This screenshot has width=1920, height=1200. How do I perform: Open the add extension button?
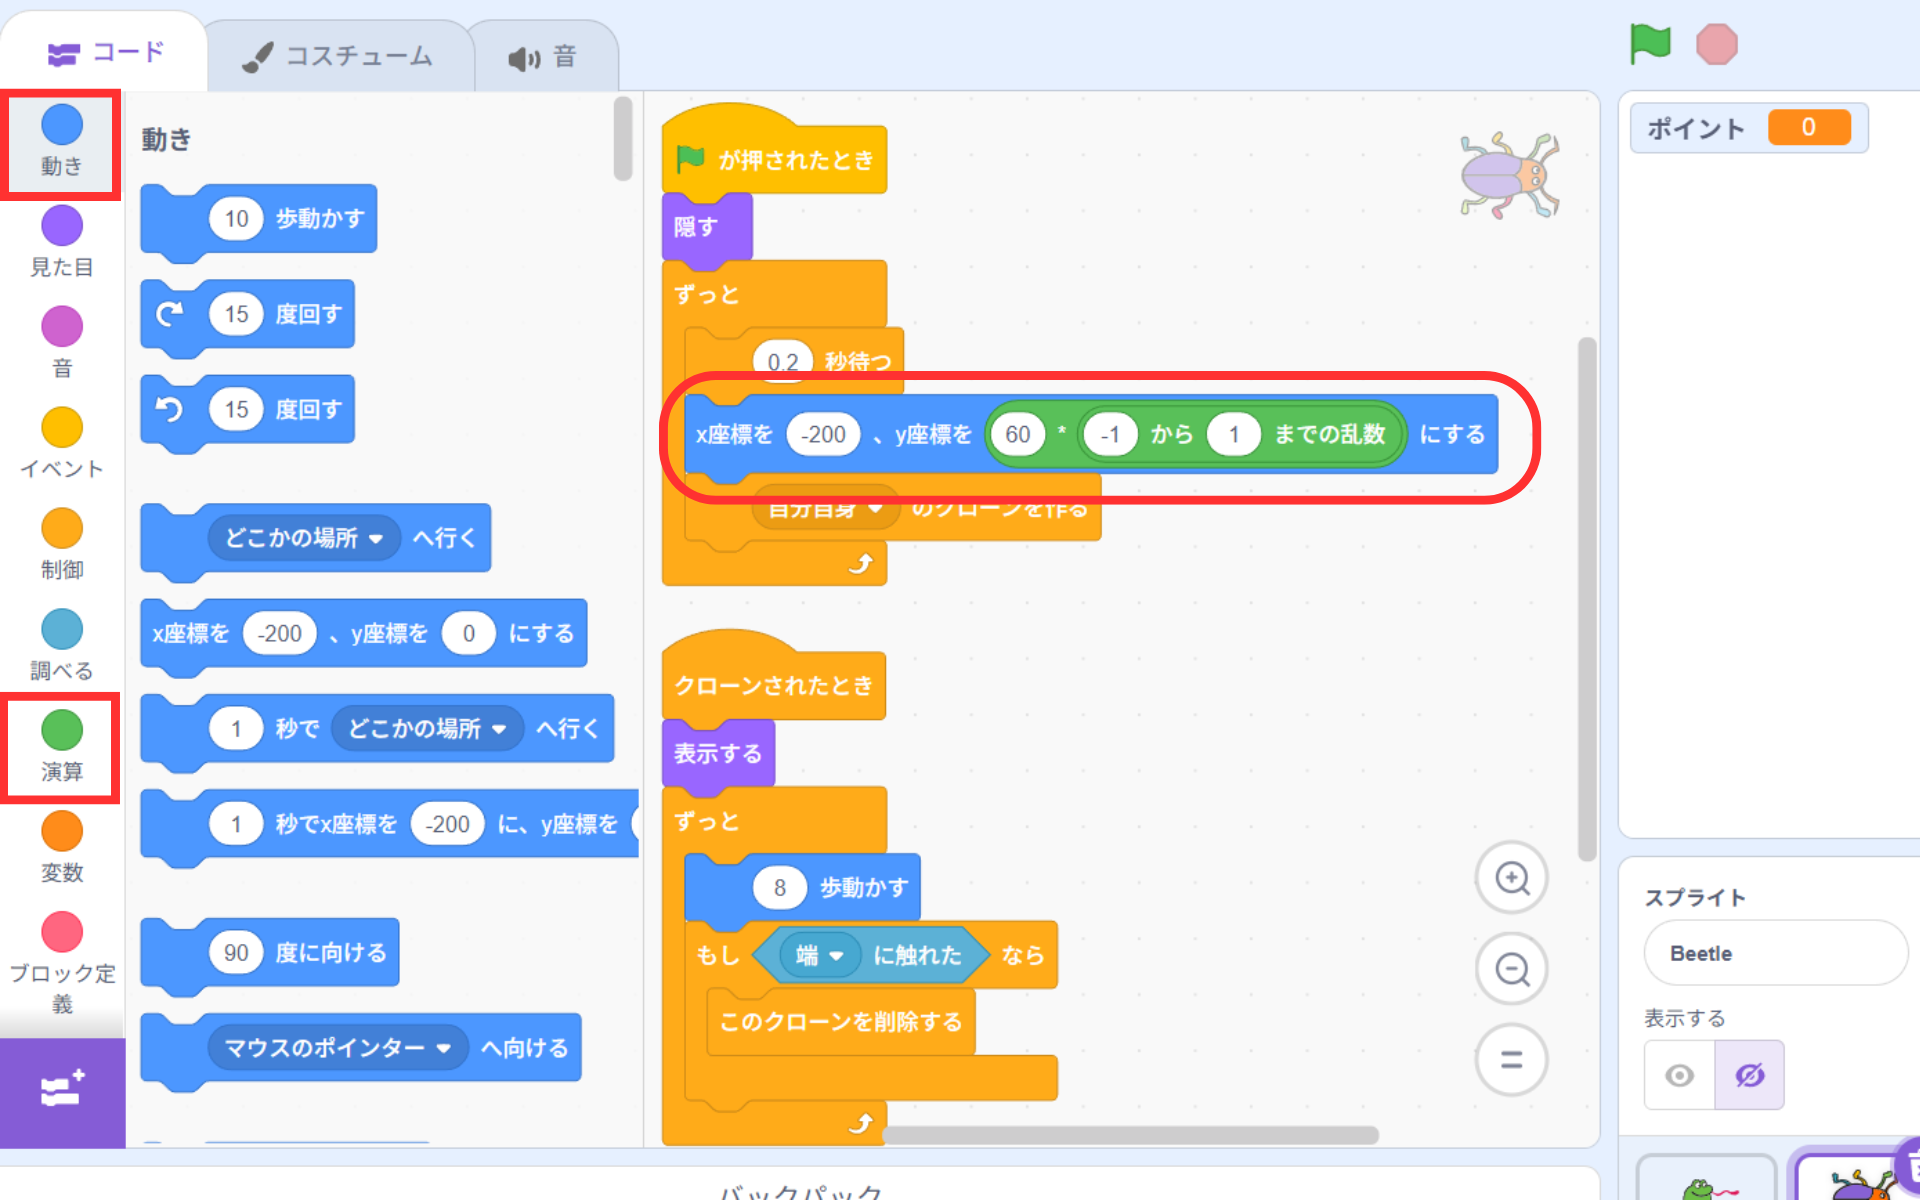(x=62, y=1091)
